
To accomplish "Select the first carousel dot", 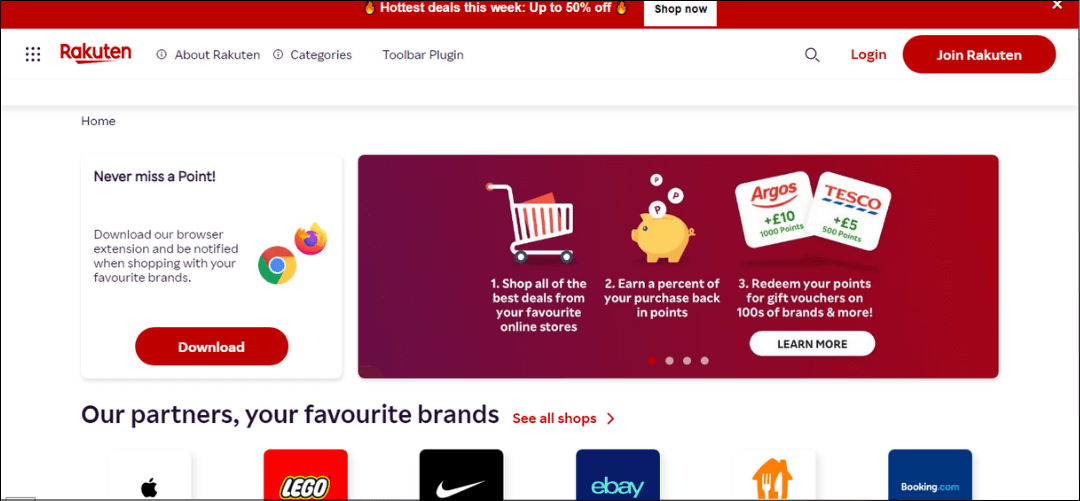I will click(x=652, y=360).
